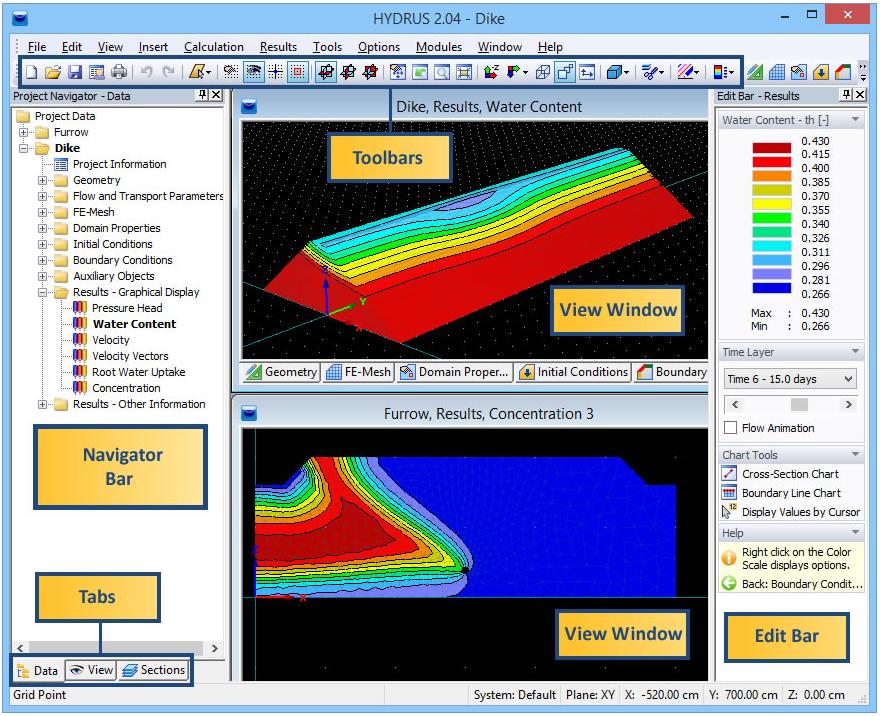Click the Undo arrow icon
This screenshot has height=716, width=880.
(x=146, y=72)
